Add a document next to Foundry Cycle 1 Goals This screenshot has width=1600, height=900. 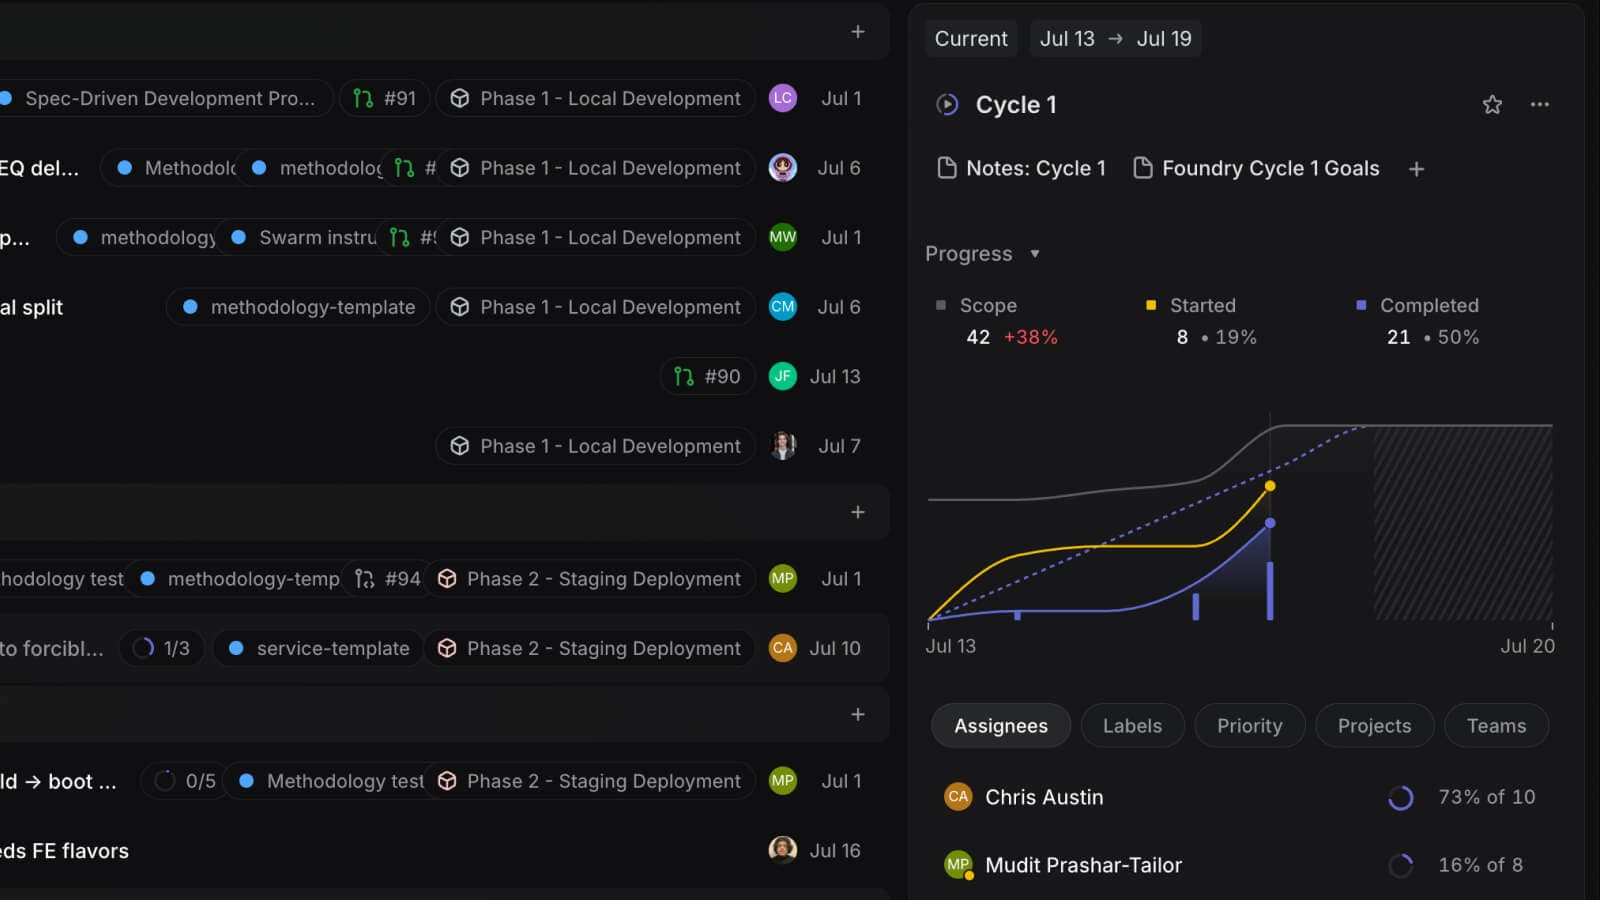point(1416,169)
